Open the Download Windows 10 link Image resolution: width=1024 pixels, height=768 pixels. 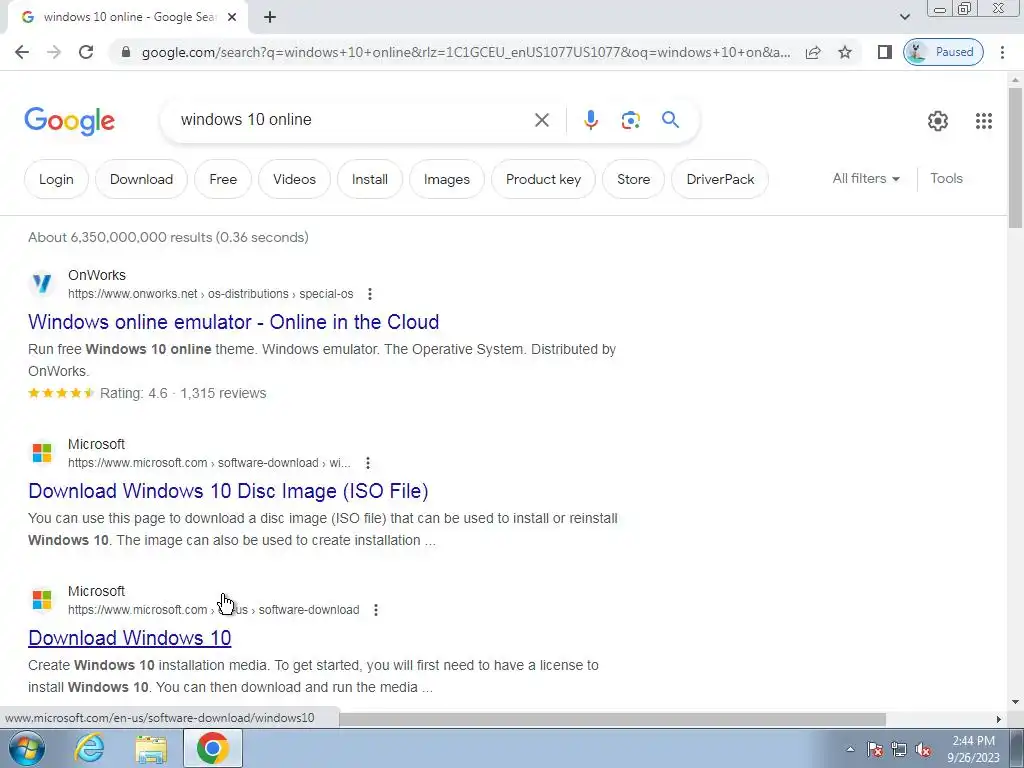tap(129, 638)
